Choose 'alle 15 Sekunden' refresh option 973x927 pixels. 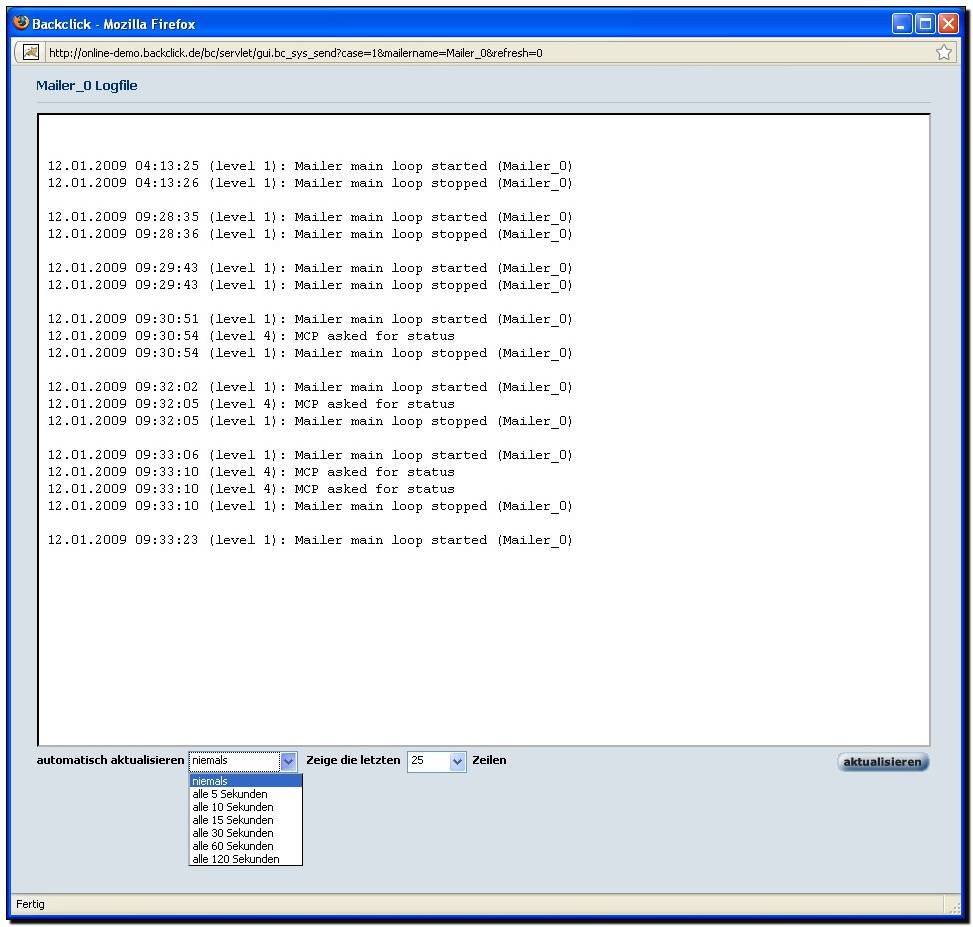pyautogui.click(x=246, y=820)
